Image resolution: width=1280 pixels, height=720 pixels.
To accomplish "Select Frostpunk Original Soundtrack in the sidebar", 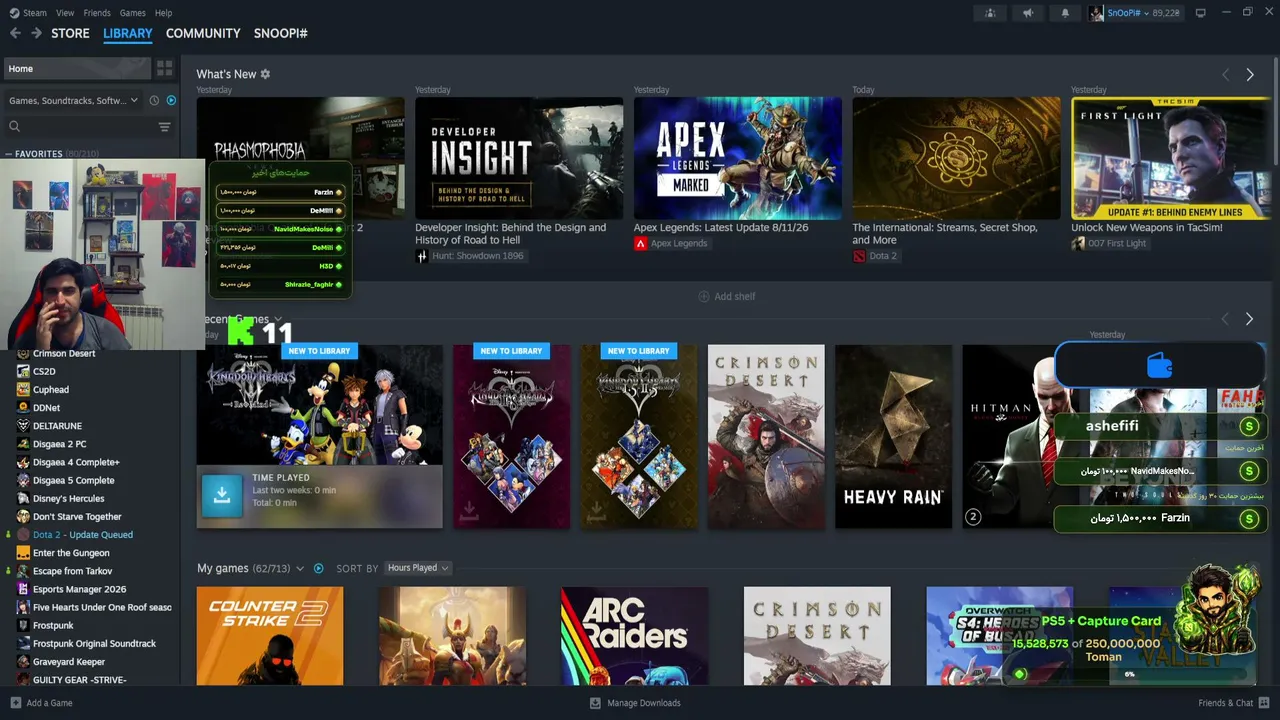I will [95, 644].
